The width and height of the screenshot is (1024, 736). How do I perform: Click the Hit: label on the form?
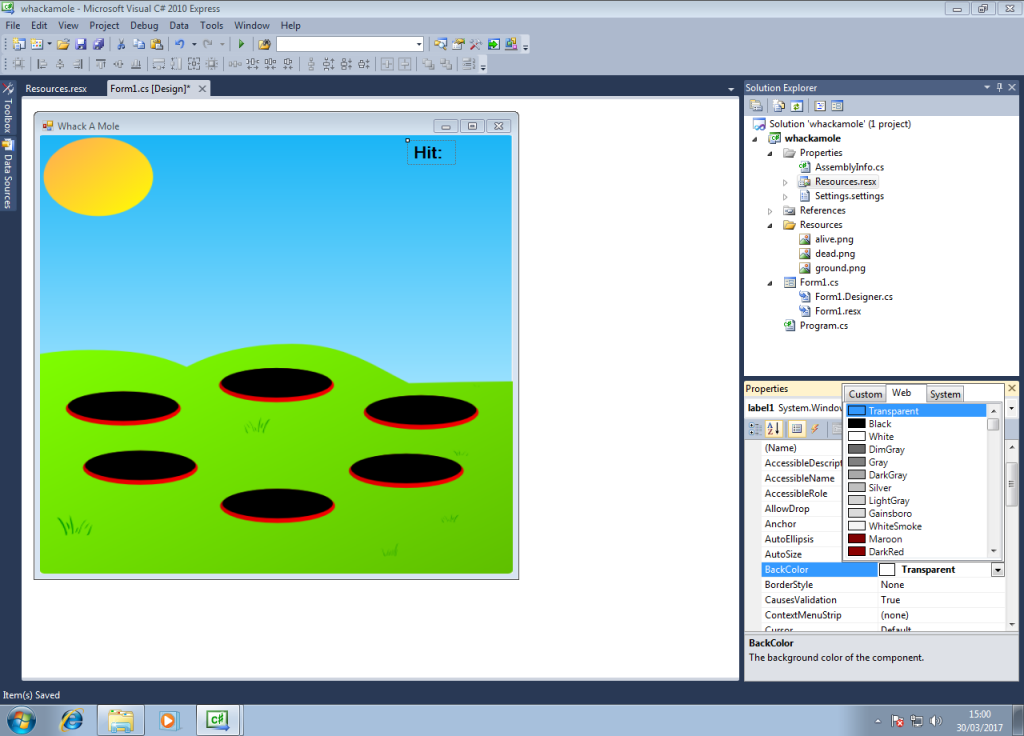tap(431, 153)
